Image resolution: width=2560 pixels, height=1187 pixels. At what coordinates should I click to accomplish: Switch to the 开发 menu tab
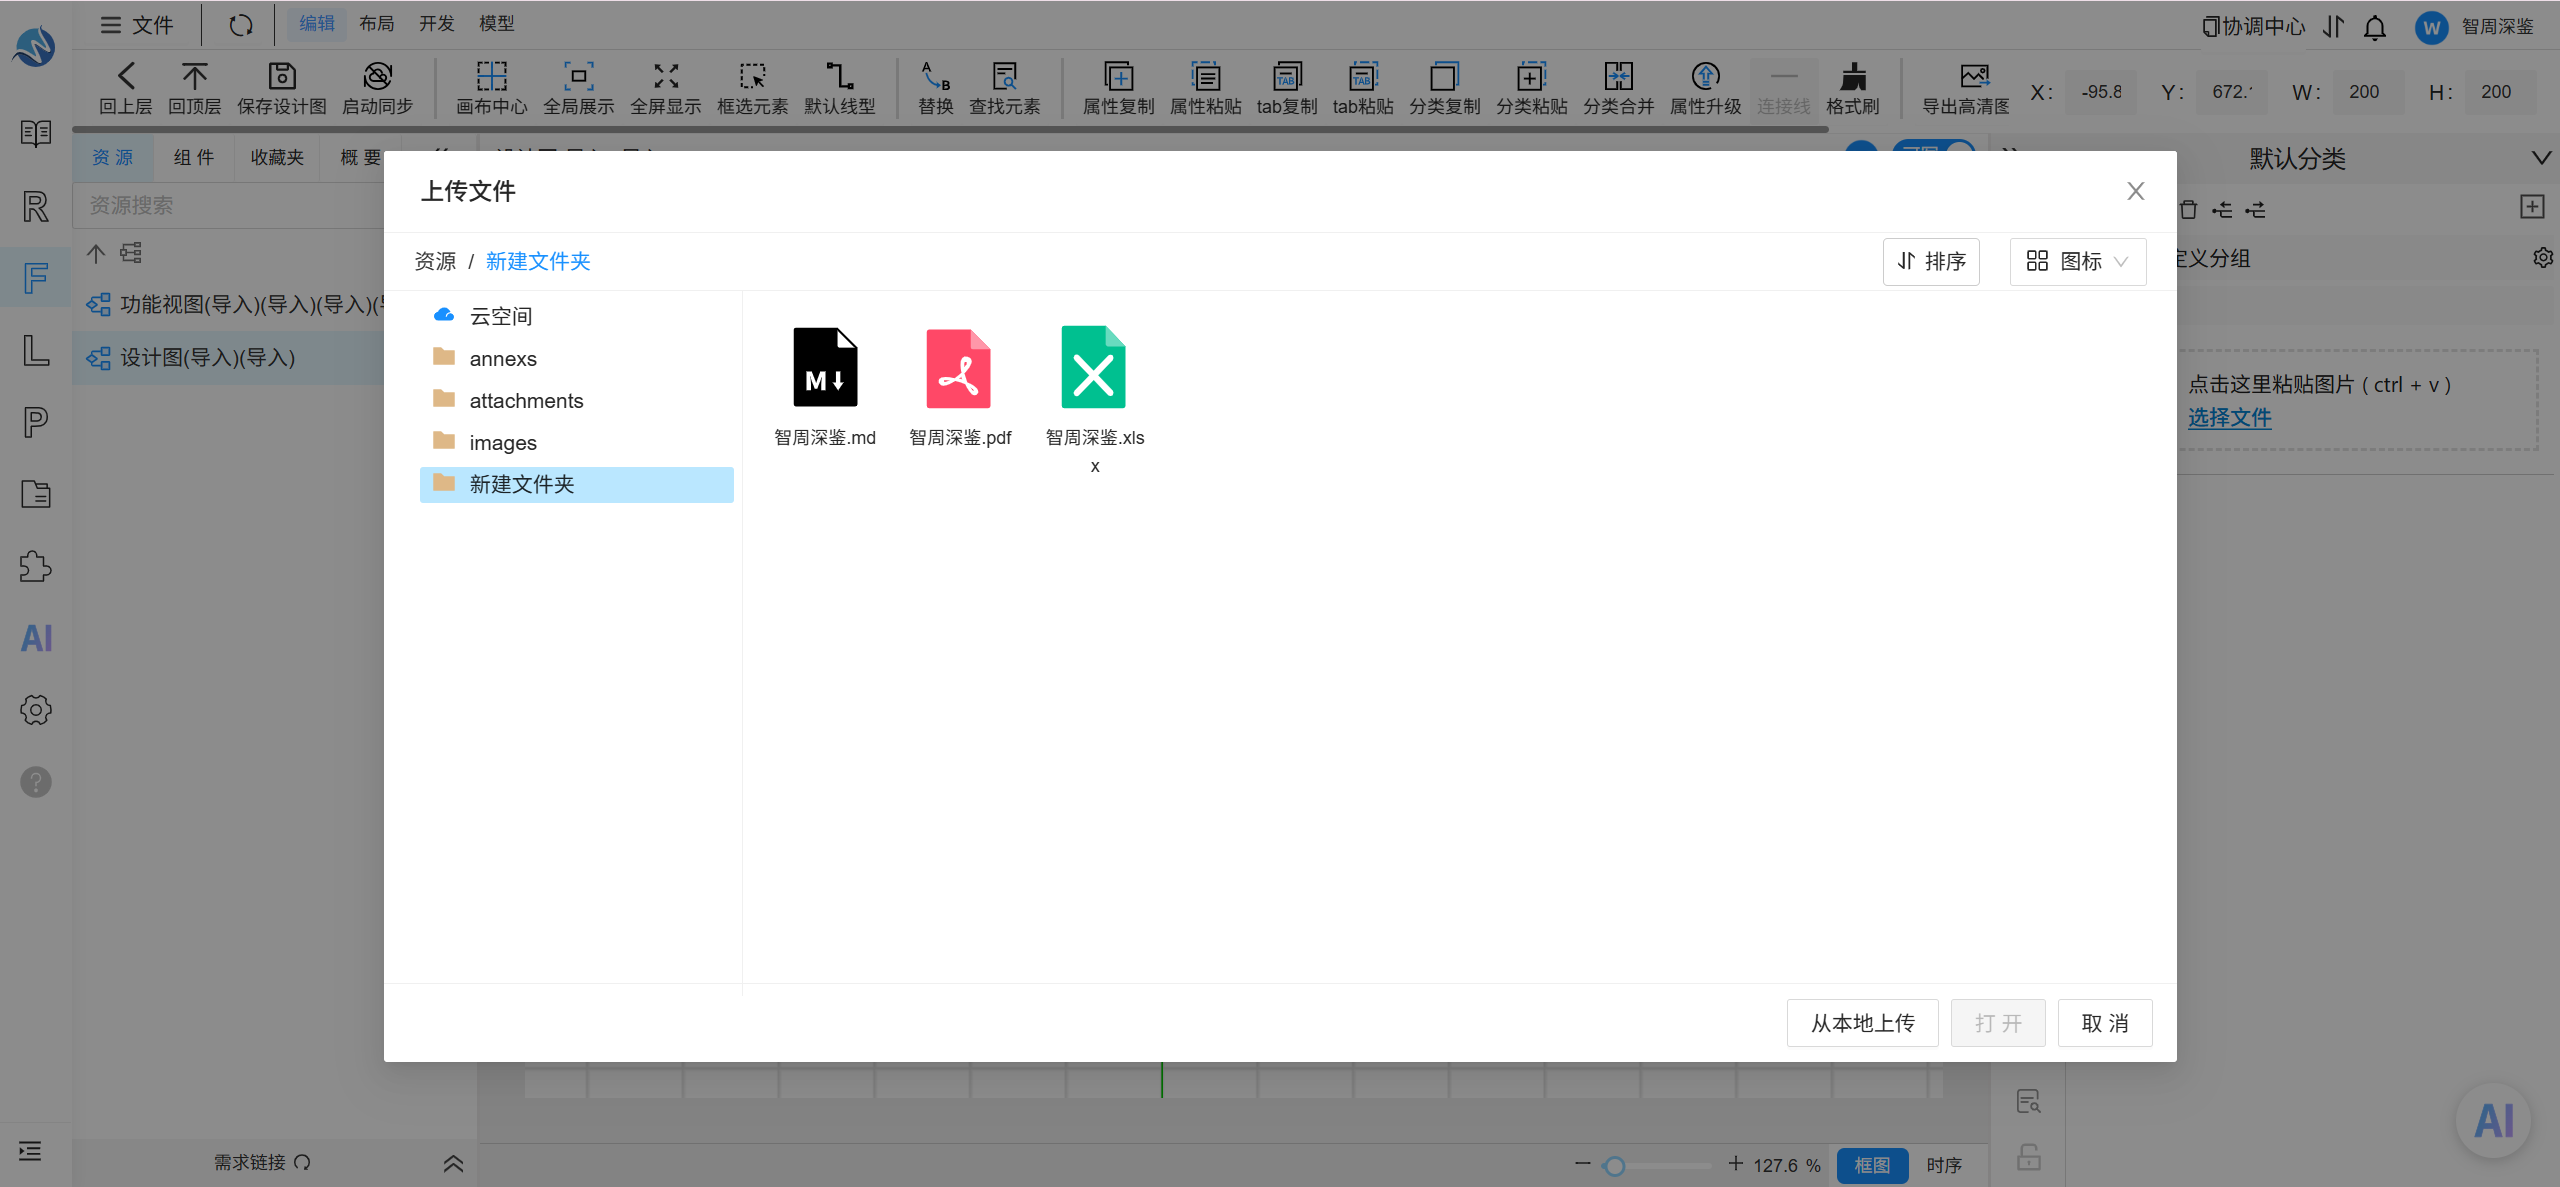437,23
